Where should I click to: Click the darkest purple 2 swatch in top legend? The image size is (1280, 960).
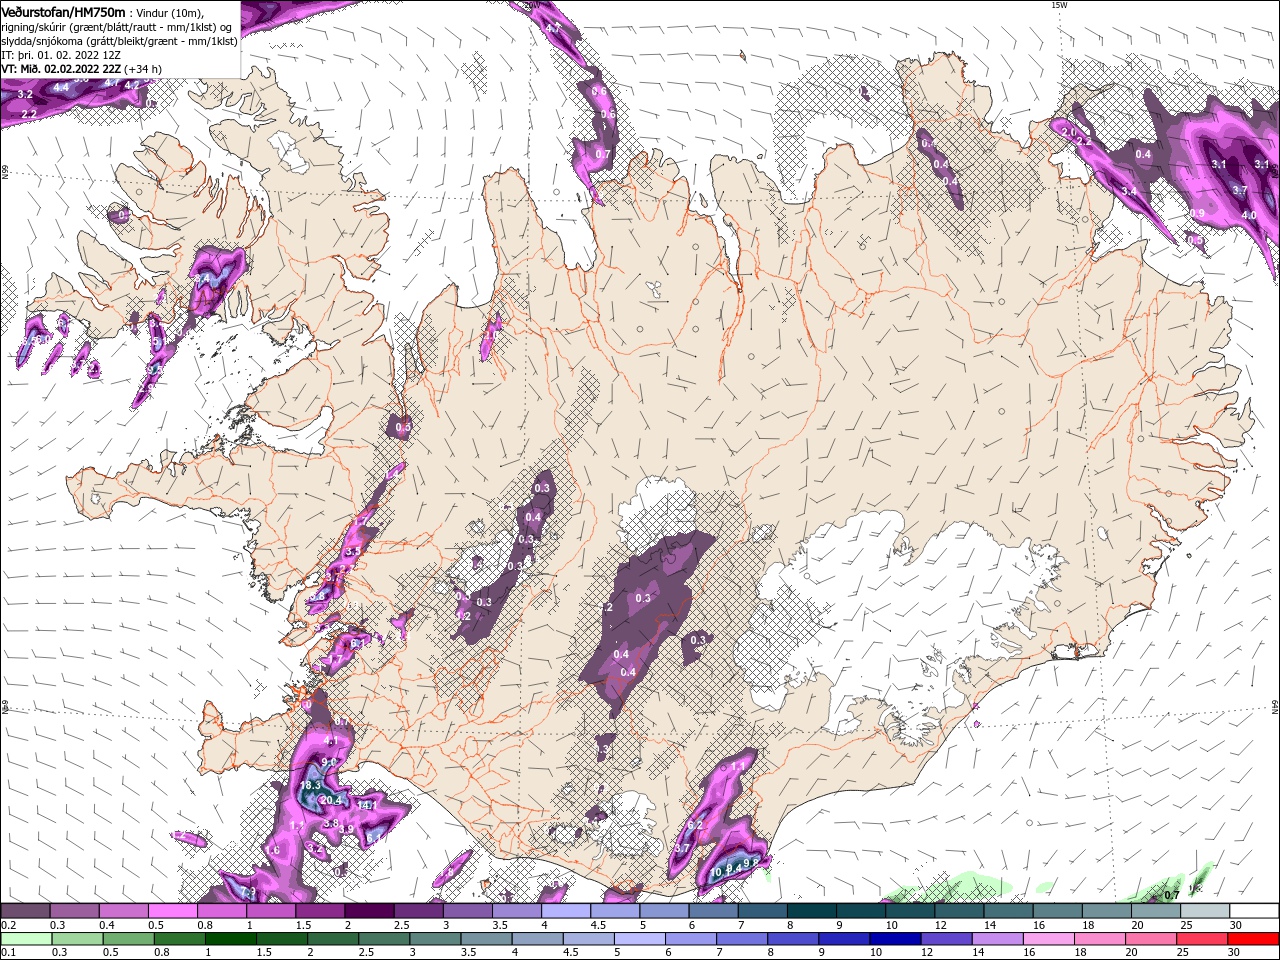click(x=369, y=911)
